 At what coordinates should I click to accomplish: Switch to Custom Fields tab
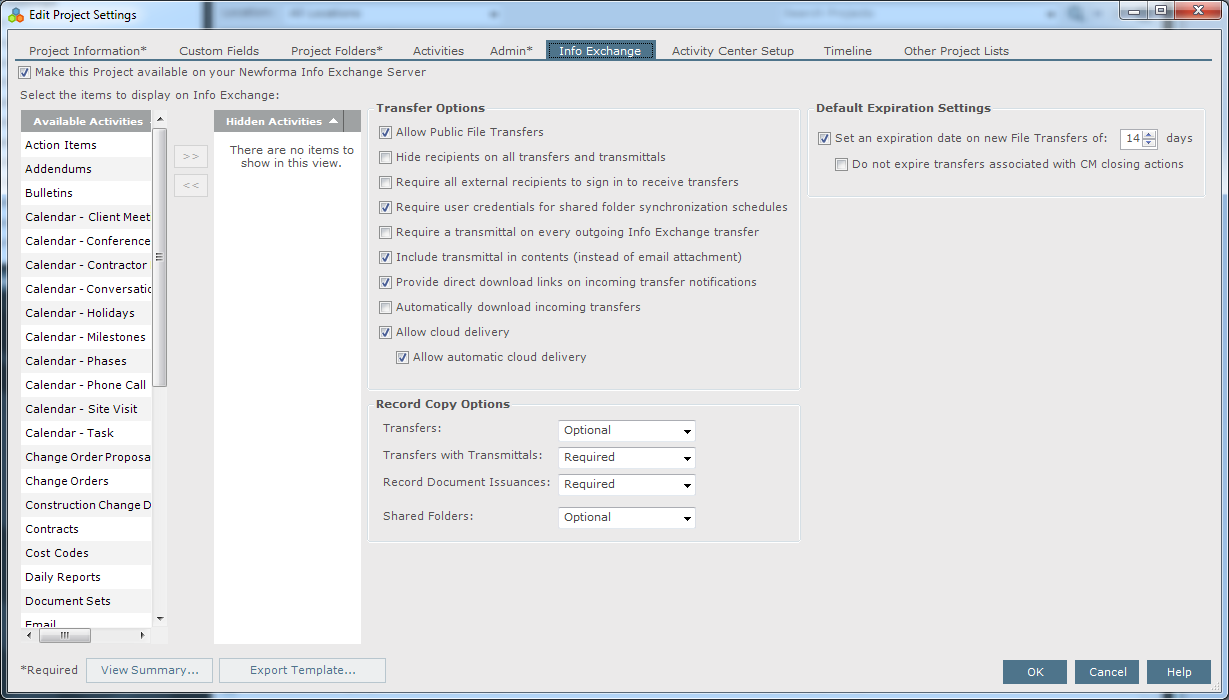[x=219, y=51]
